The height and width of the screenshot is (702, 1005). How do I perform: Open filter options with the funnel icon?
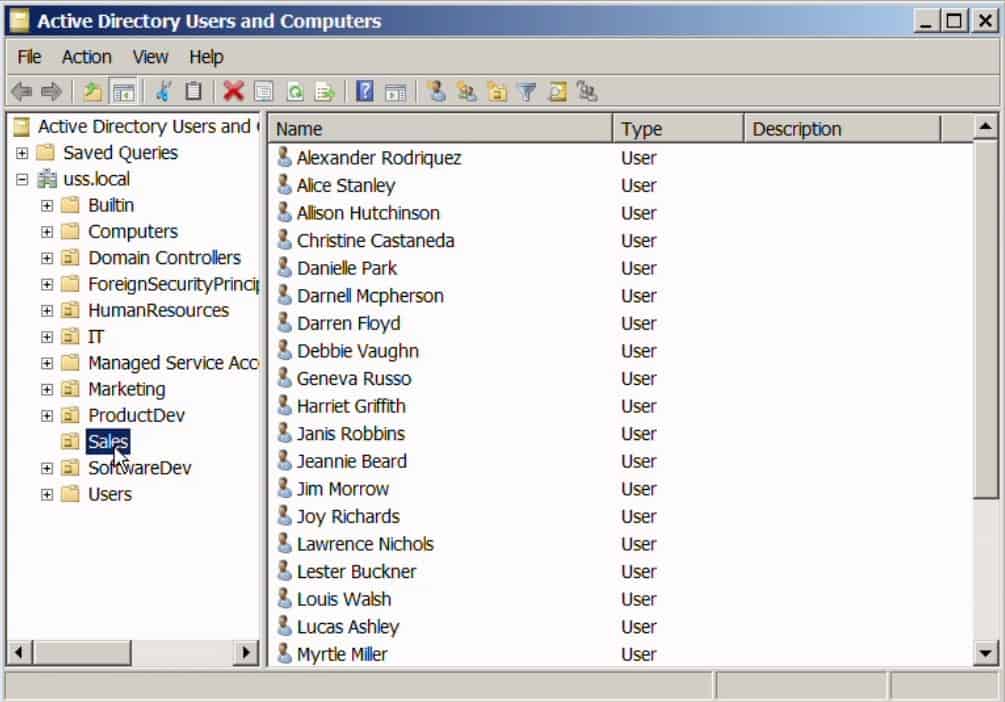pyautogui.click(x=527, y=92)
